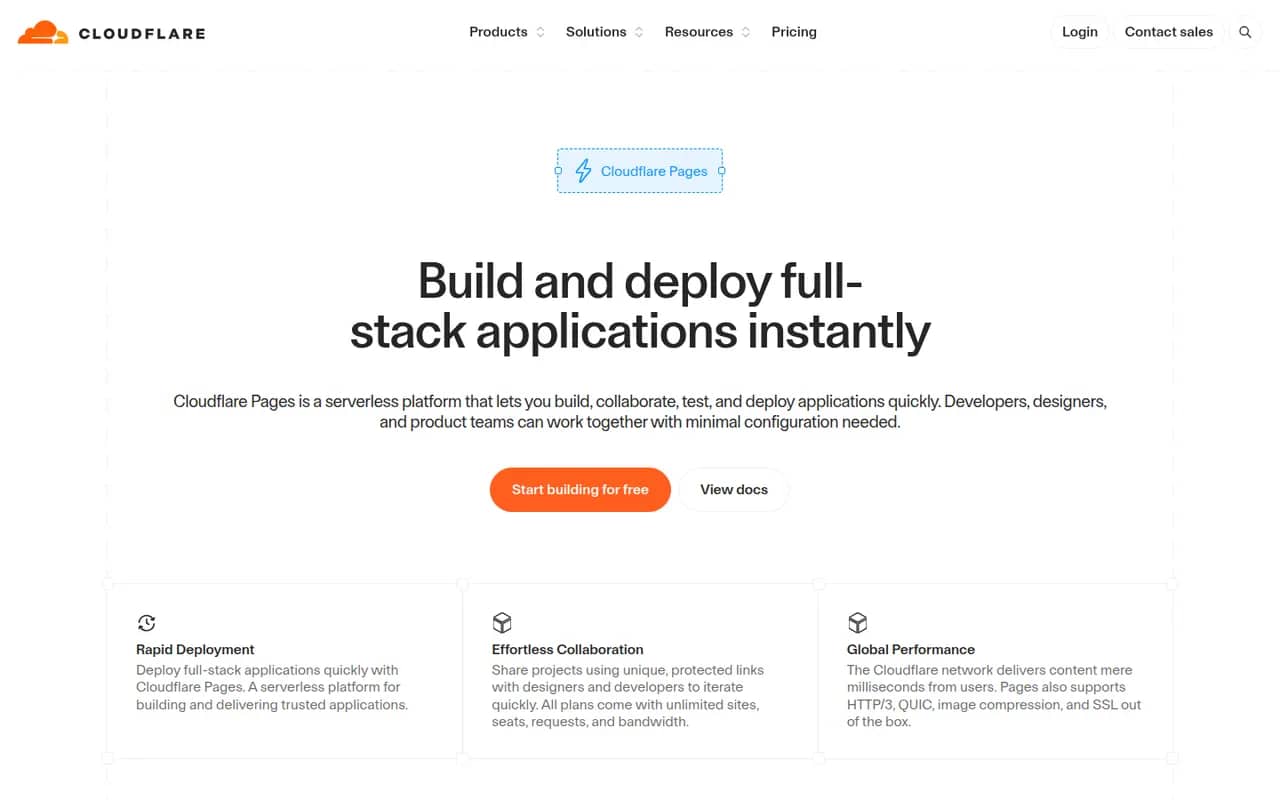Viewport: 1280px width, 800px height.
Task: Click the Global Performance heading
Action: click(x=911, y=649)
